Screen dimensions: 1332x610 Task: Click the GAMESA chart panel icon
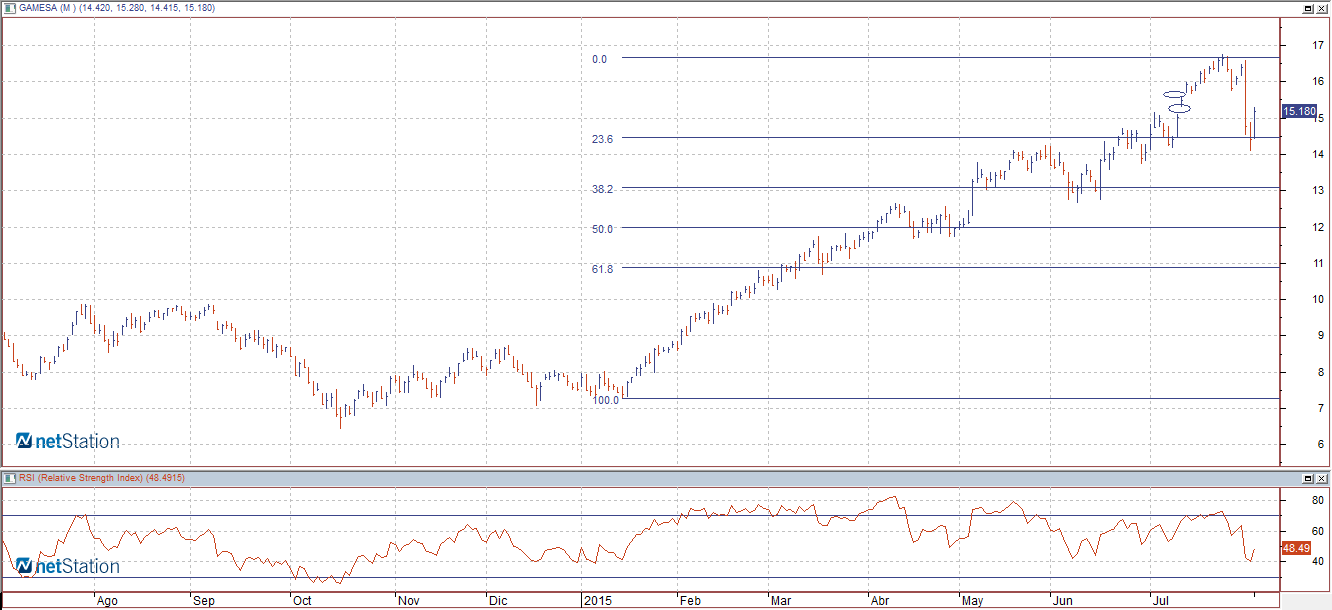pos(9,8)
